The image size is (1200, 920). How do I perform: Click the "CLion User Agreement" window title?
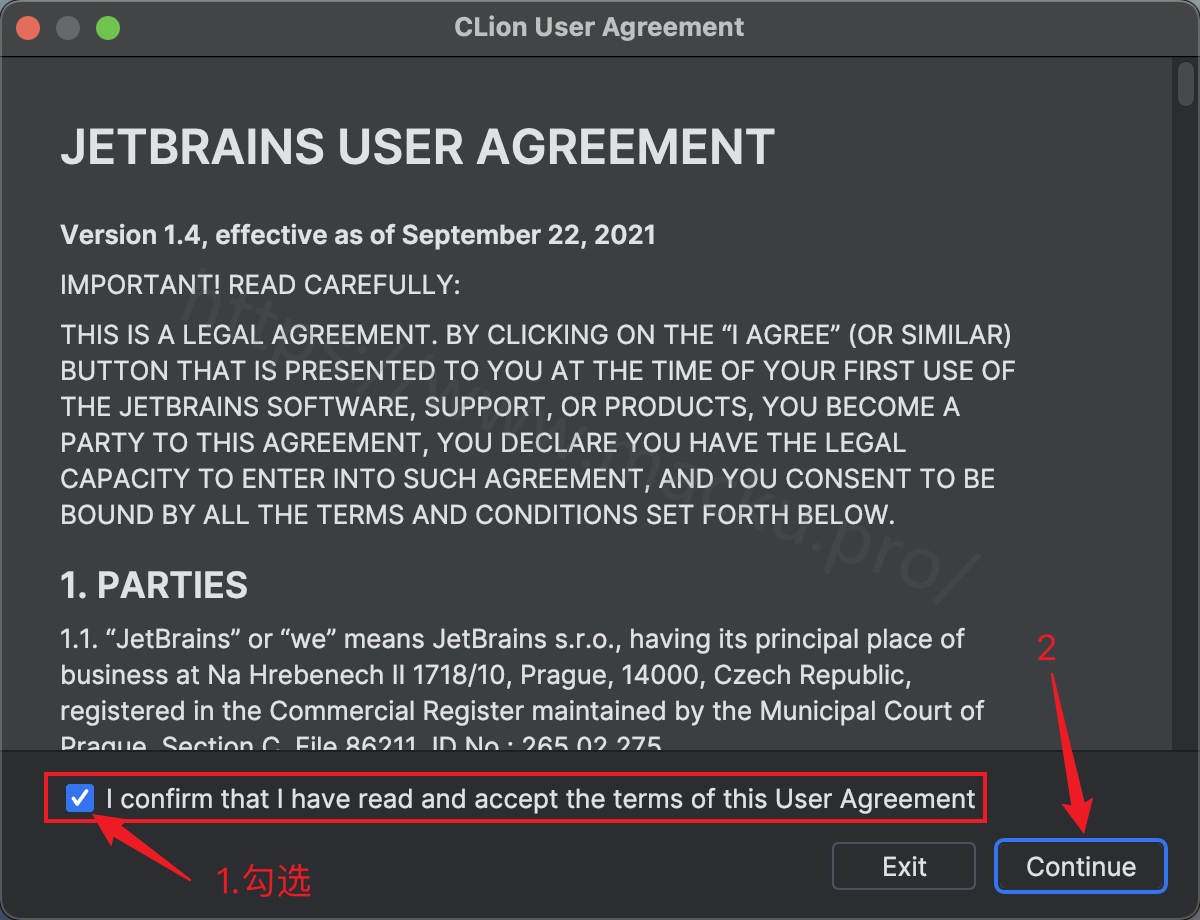(599, 27)
